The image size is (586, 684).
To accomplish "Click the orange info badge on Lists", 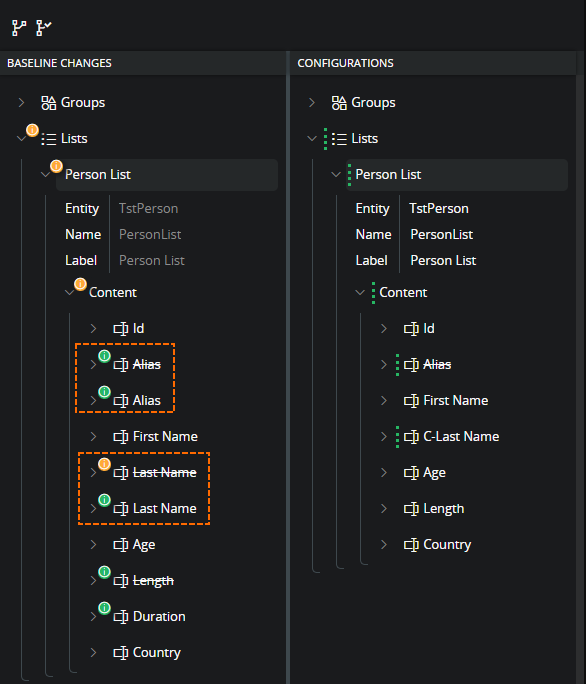I will tap(32, 130).
